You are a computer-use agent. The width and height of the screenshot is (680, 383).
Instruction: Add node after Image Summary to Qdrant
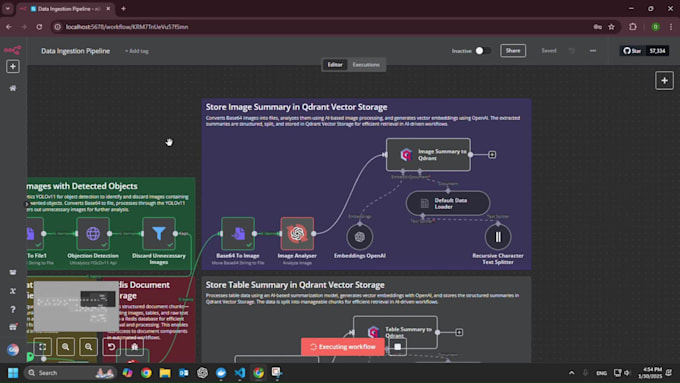[x=492, y=154]
